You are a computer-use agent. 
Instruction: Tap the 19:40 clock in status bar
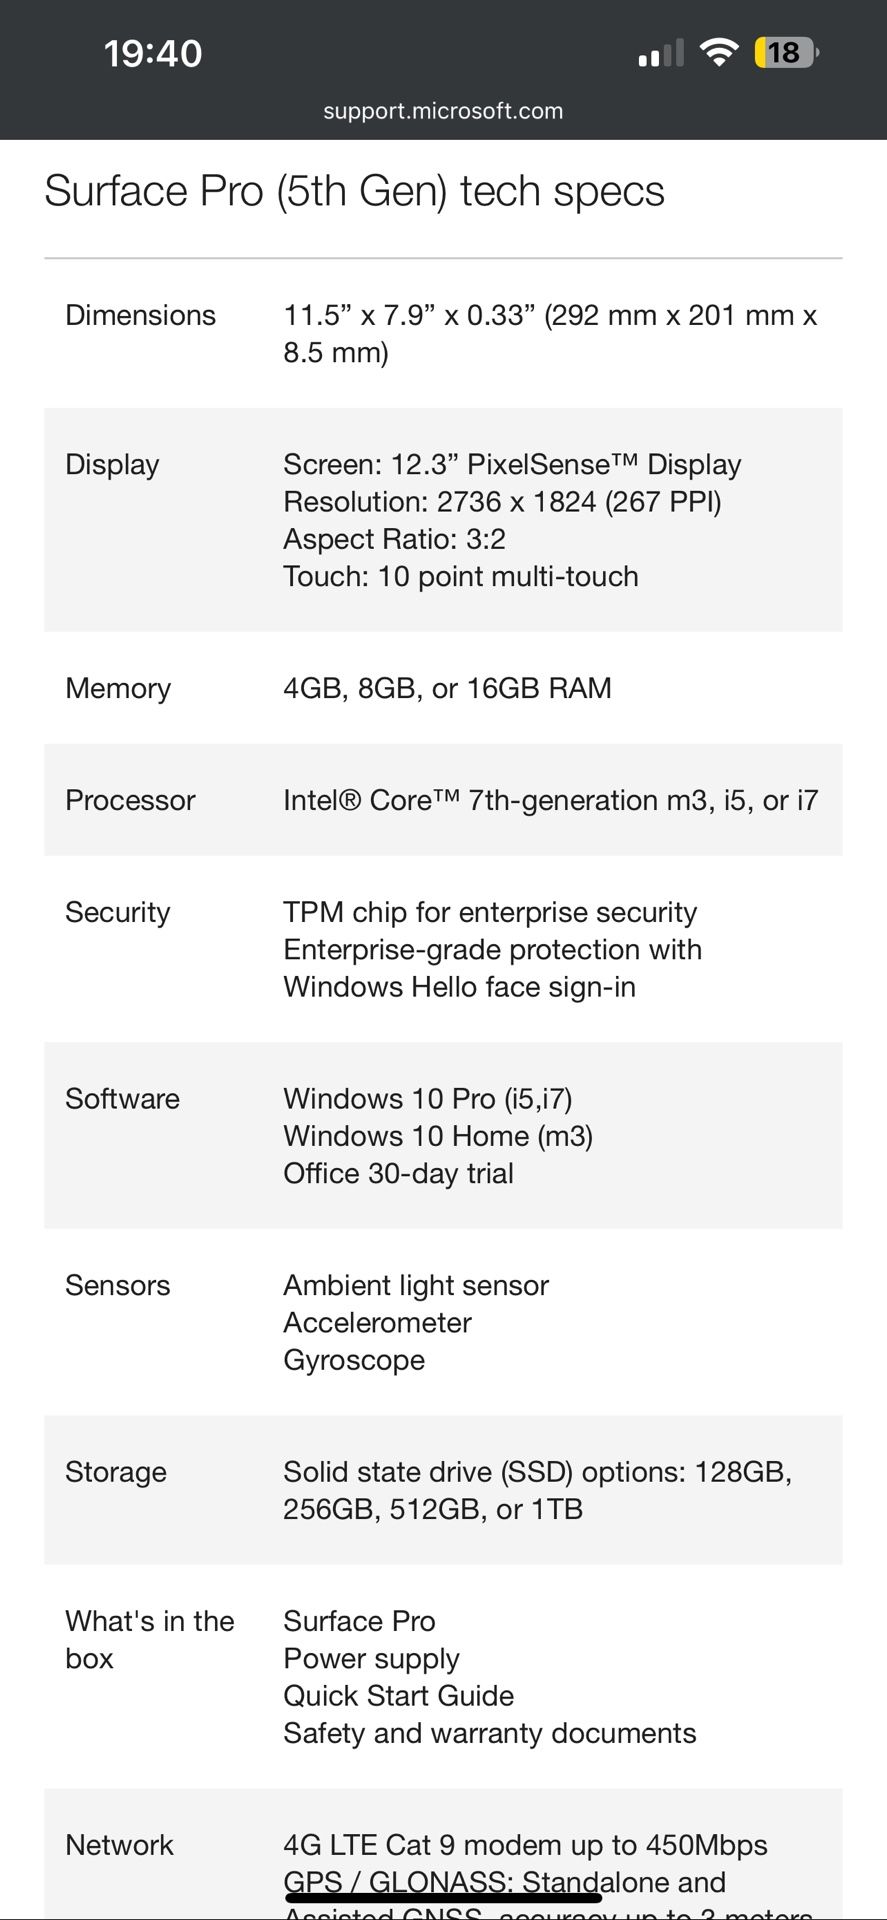click(x=153, y=53)
